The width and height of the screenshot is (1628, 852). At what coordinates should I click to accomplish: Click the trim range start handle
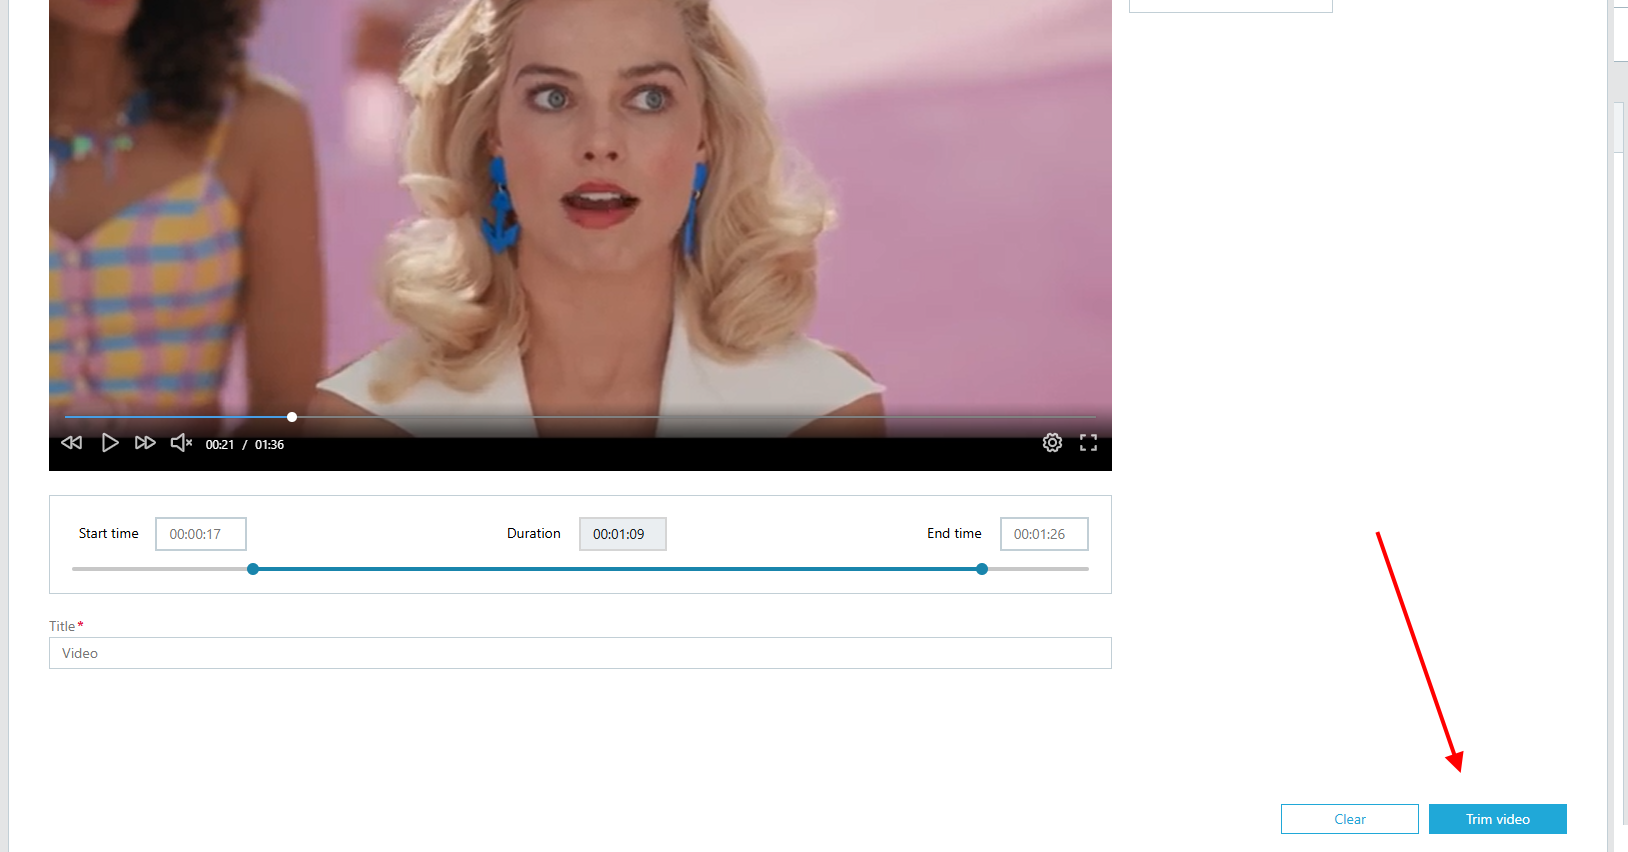click(253, 569)
